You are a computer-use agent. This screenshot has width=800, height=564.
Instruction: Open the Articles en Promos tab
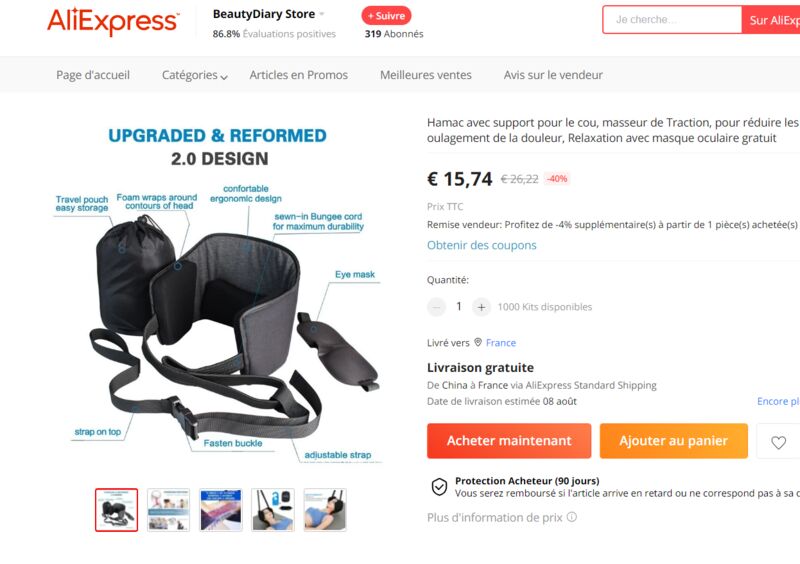298,75
